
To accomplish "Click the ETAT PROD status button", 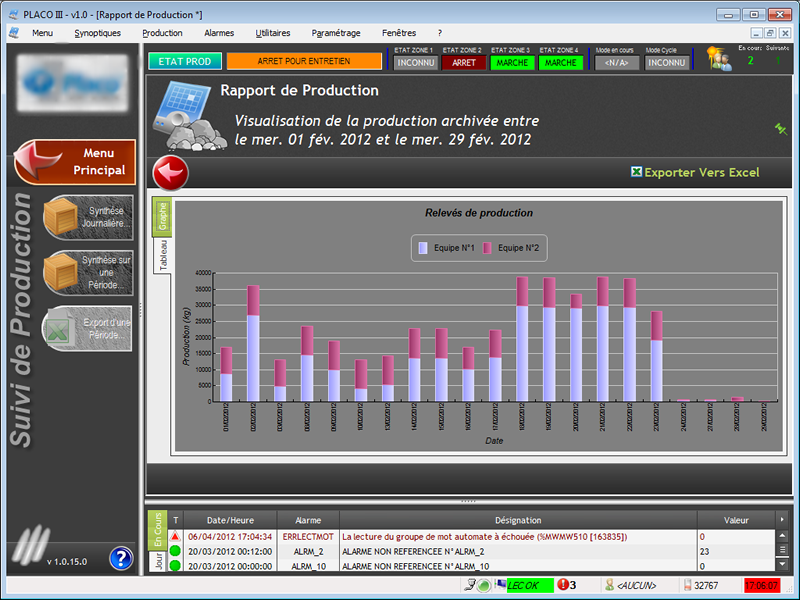I will pos(185,61).
